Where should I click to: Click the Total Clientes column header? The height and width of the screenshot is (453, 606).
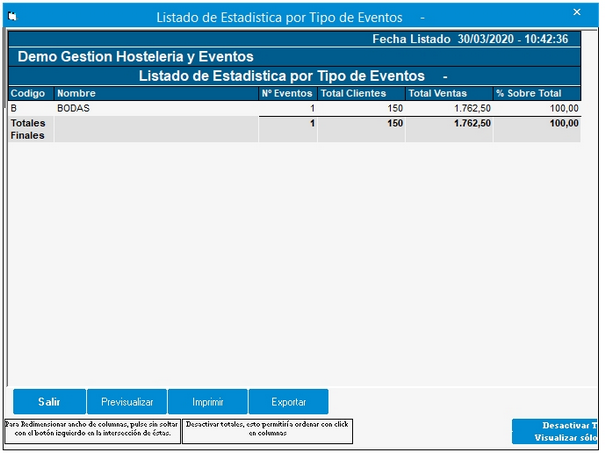coord(361,94)
